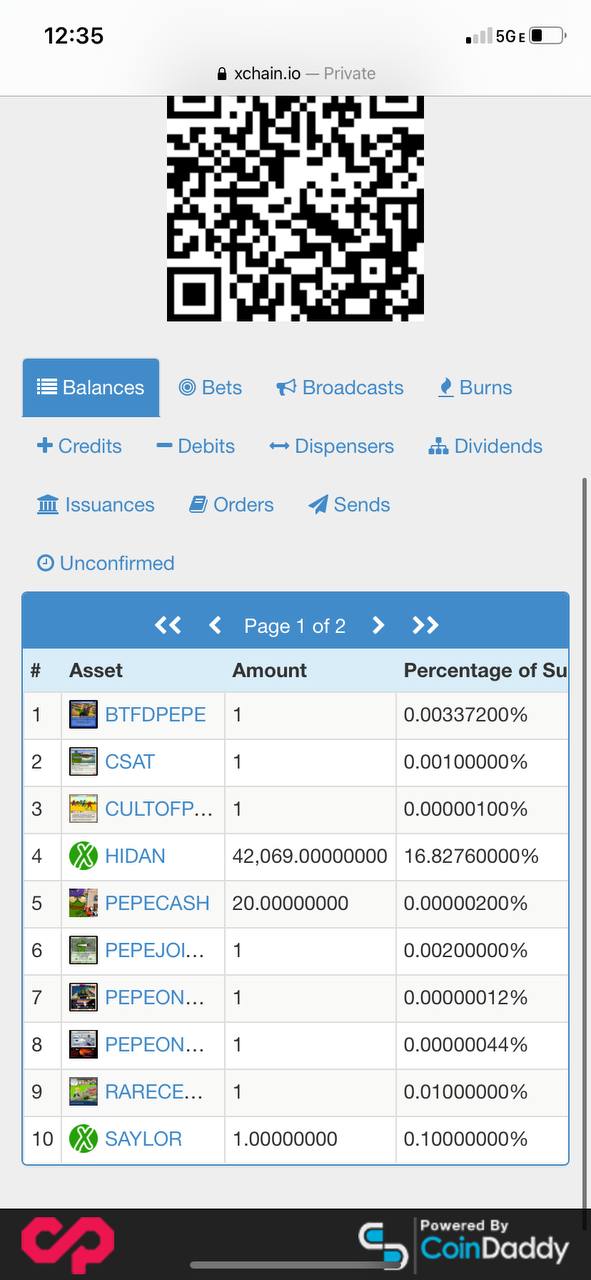Jump to first page double-arrow
Image resolution: width=591 pixels, height=1280 pixels.
168,625
